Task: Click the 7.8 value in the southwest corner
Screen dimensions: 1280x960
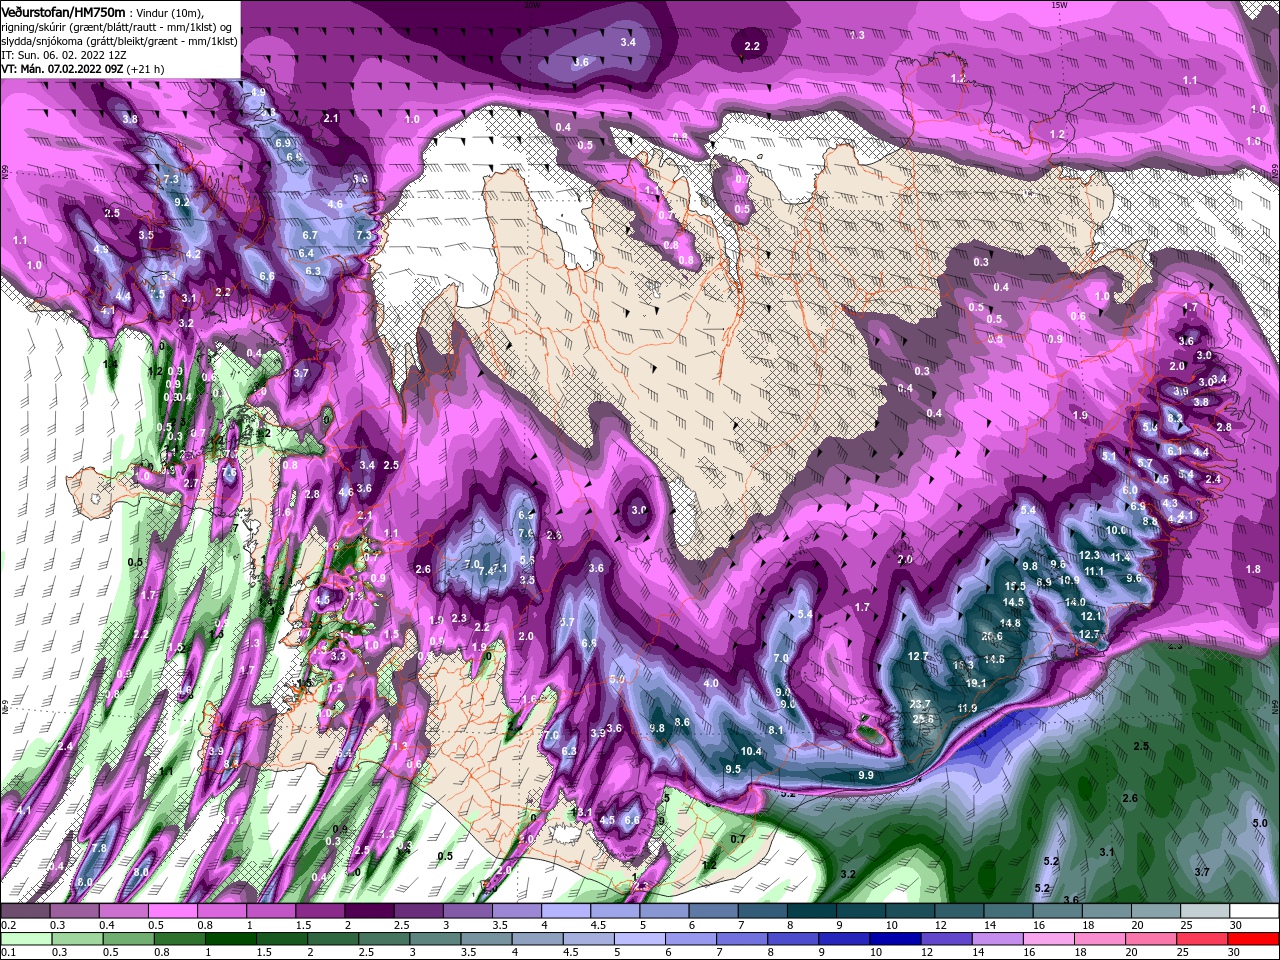Action: pos(99,848)
